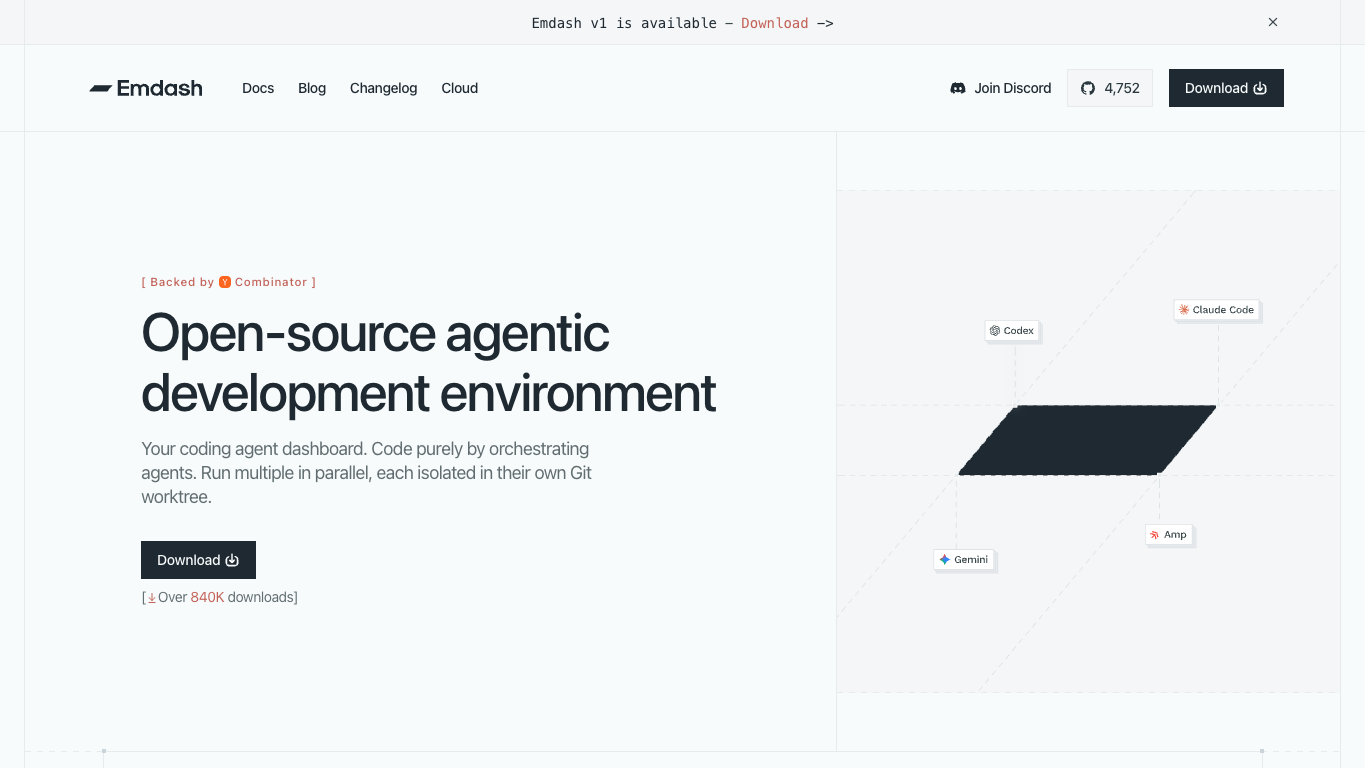Click the 840K downloads count text
This screenshot has height=768, width=1365.
pos(207,597)
